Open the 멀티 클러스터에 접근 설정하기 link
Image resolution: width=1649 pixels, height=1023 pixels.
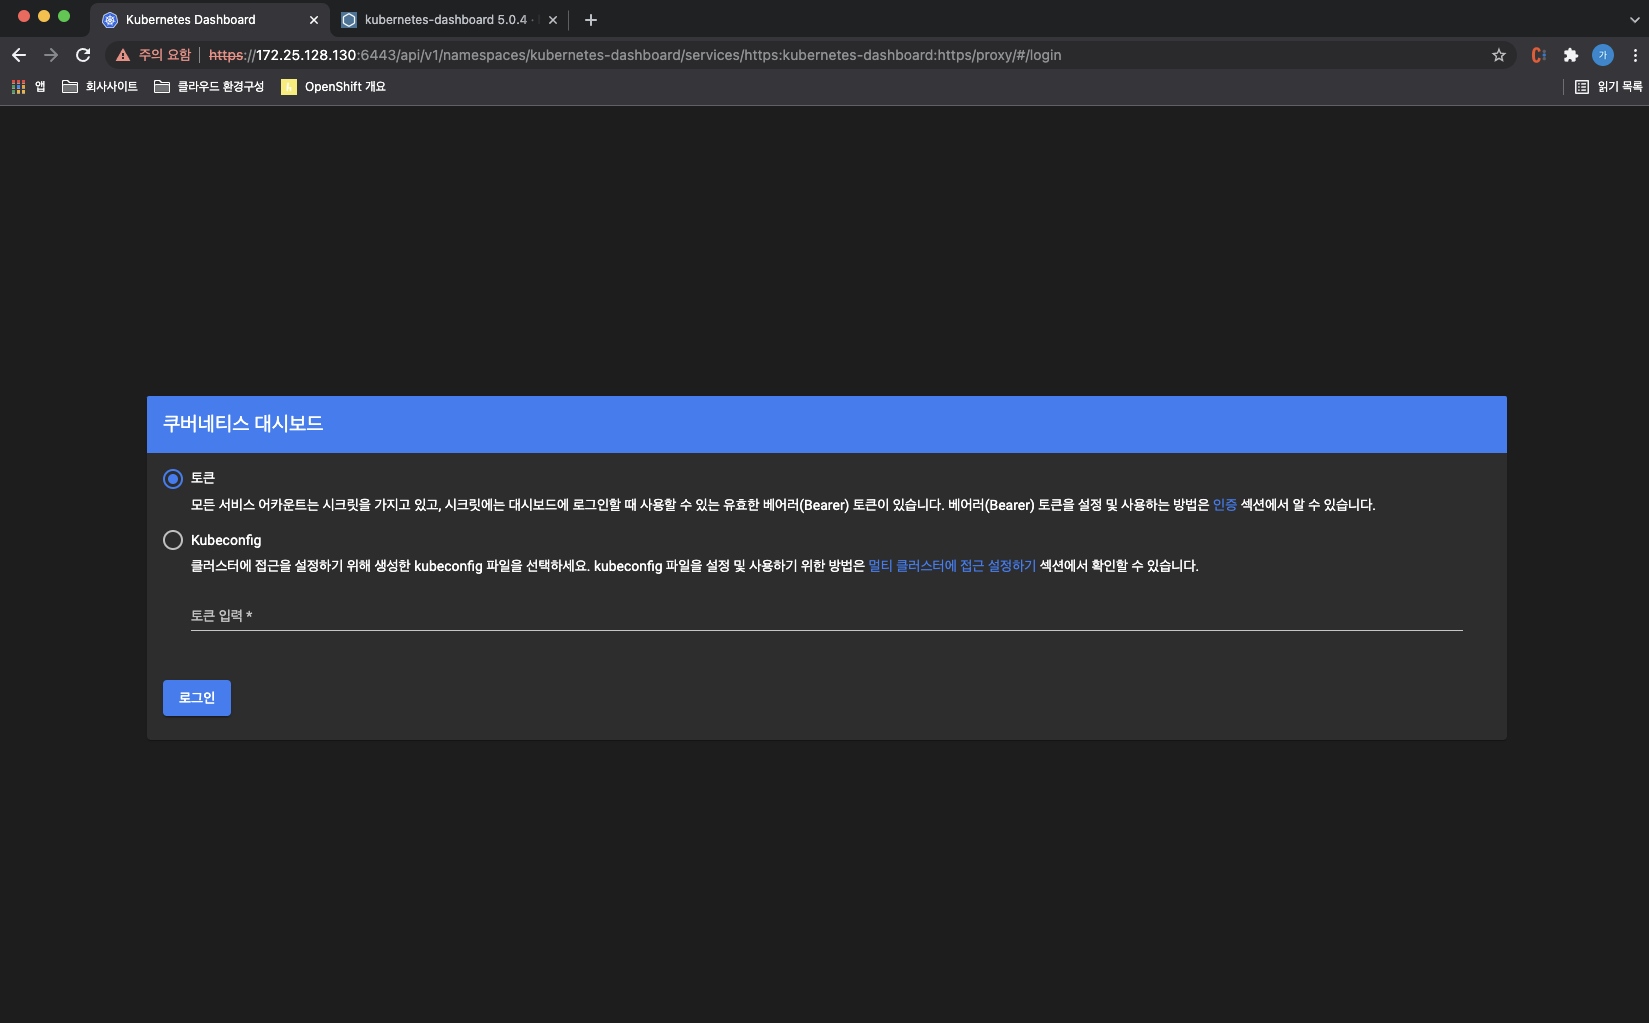point(952,566)
